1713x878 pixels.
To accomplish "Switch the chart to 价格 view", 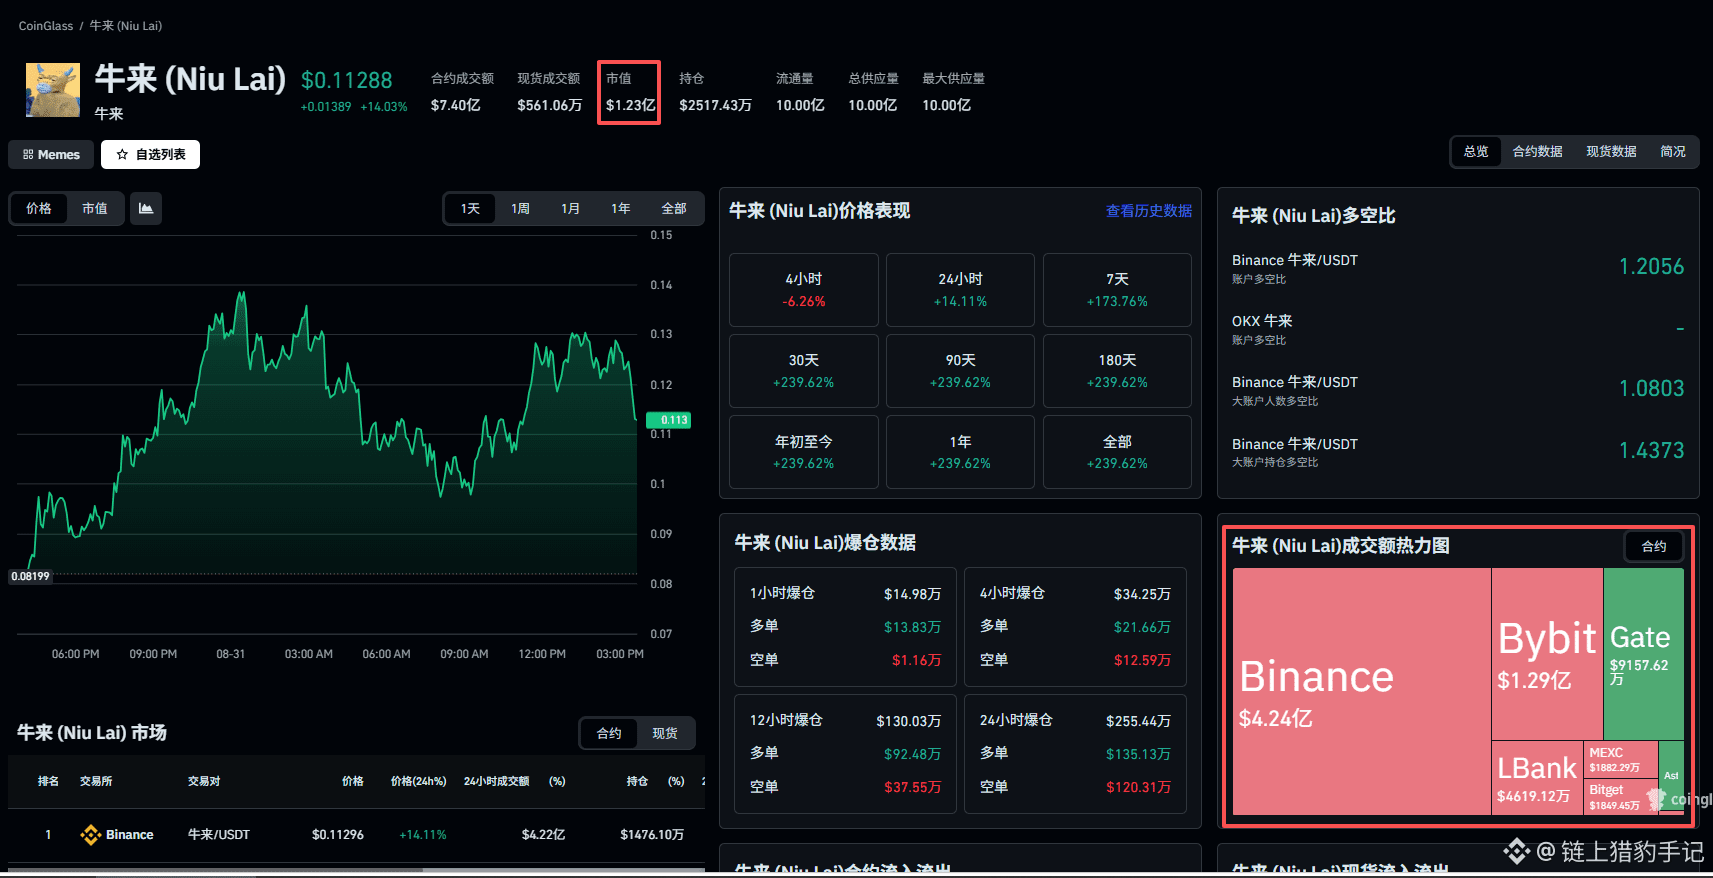I will [x=39, y=208].
